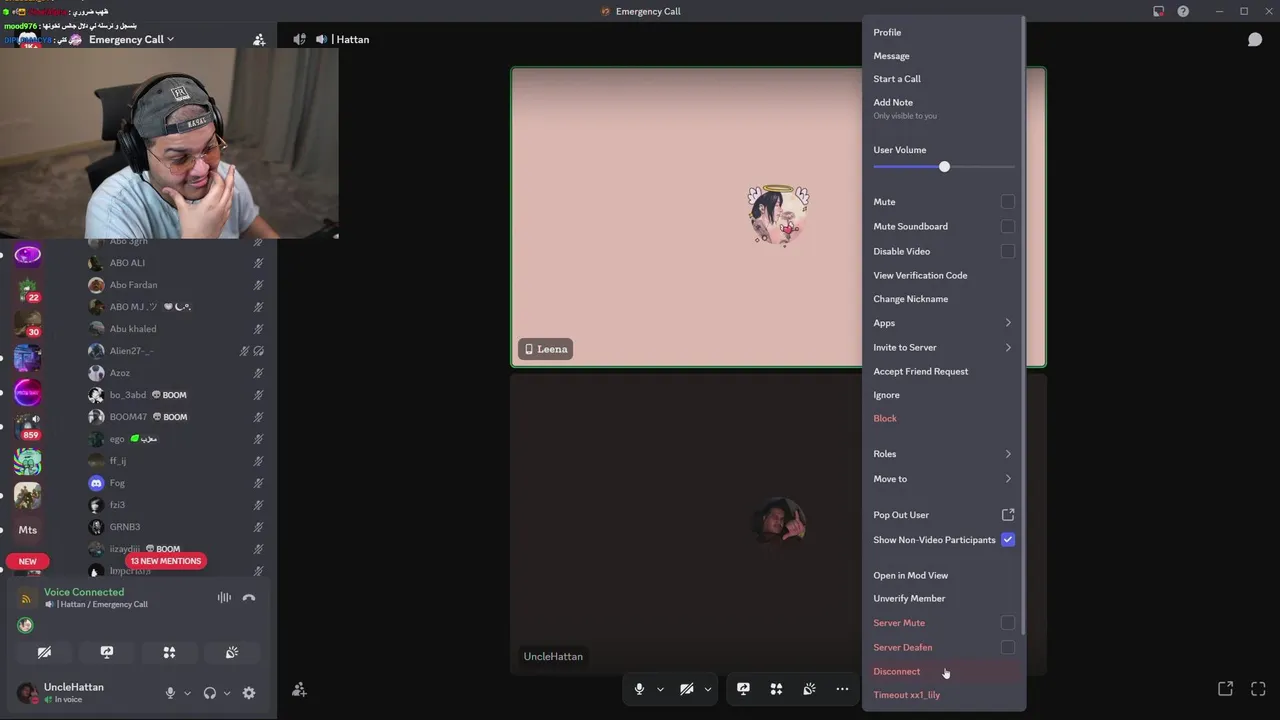Open soundboard in bottom call bar
This screenshot has height=720, width=1280.
pos(809,689)
